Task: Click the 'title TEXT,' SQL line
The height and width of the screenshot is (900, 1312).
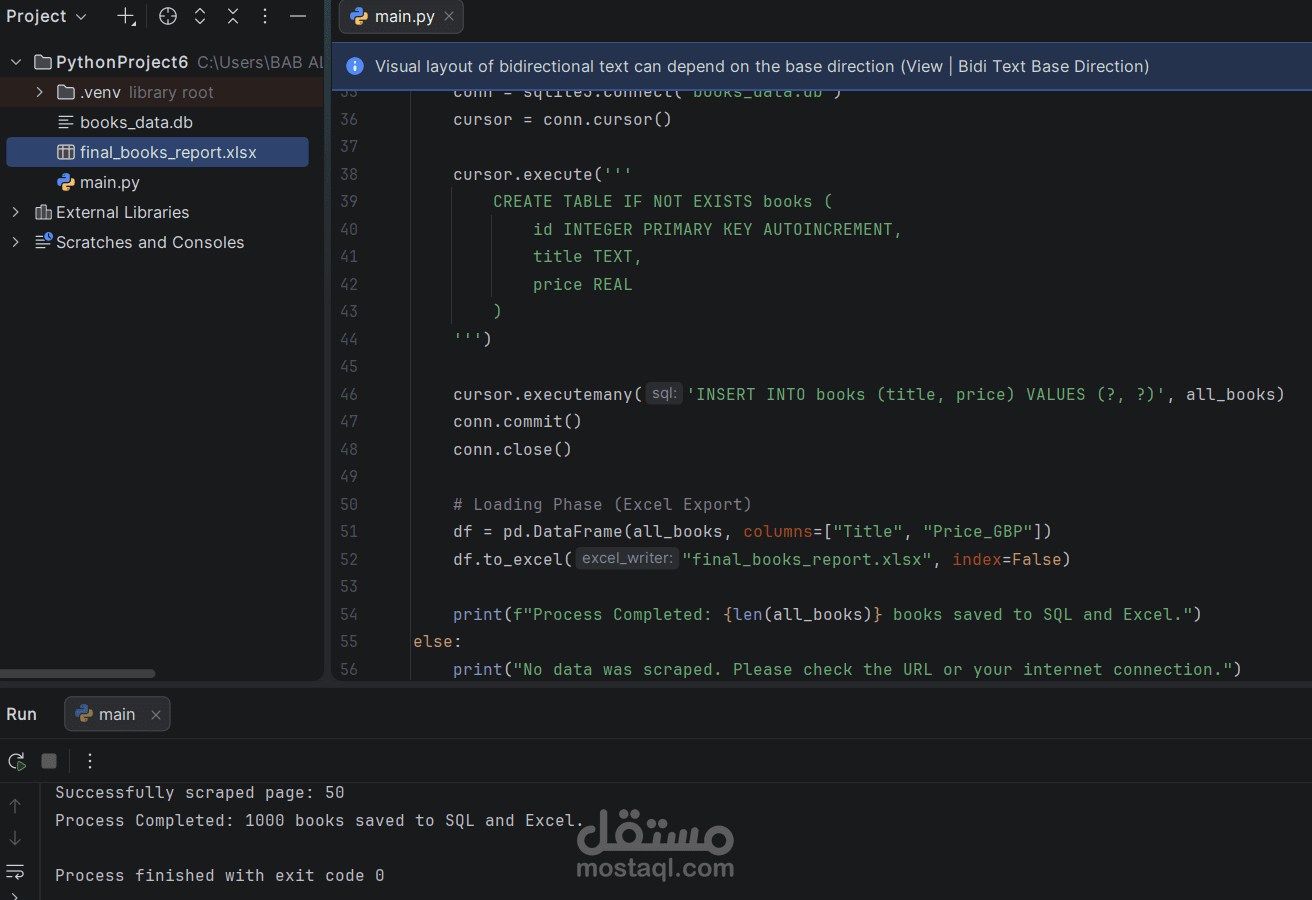Action: (587, 256)
